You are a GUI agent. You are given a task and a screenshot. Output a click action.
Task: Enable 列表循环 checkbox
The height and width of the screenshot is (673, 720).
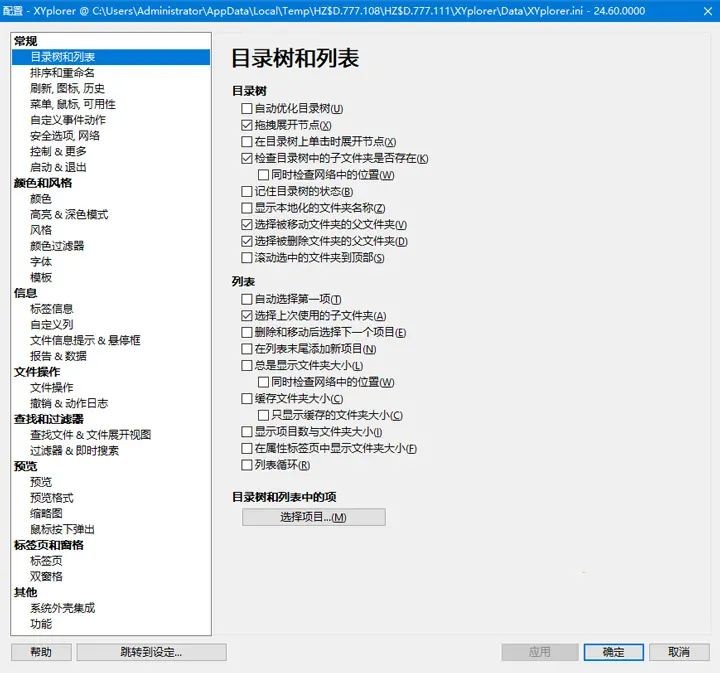pos(247,465)
